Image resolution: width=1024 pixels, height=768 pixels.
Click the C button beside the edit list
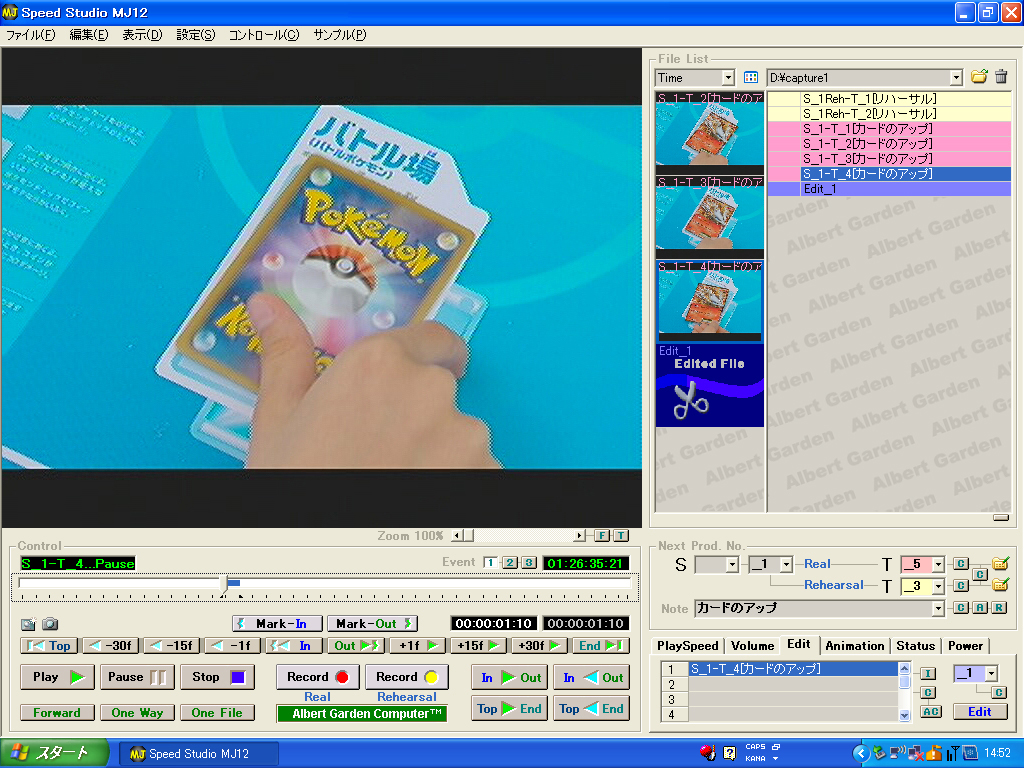pos(928,692)
